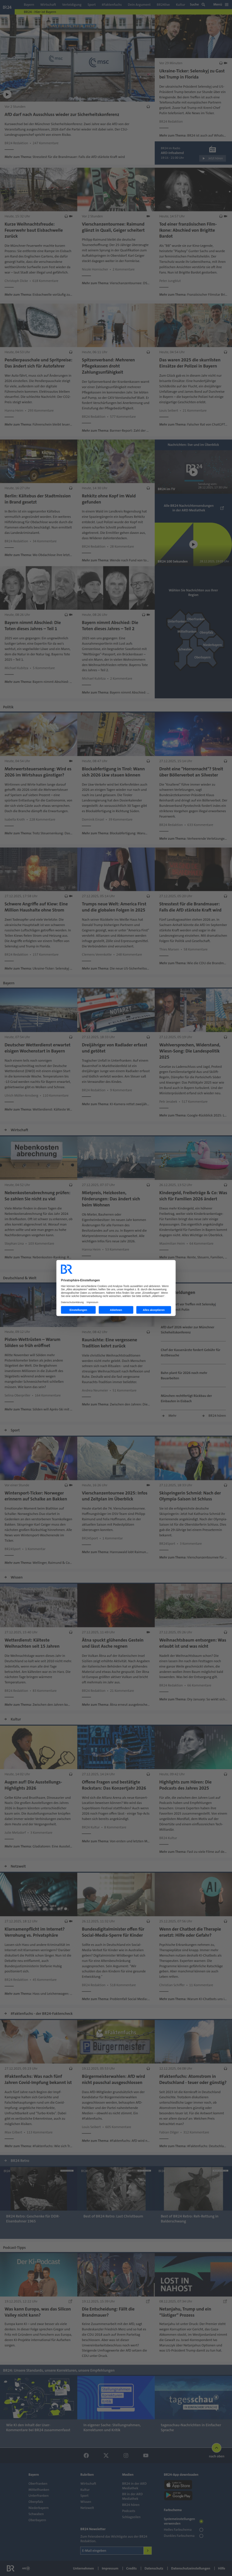Open the Impressum link in privacy dialog
Viewport: 232px width, 2576px height.
coord(92,1302)
